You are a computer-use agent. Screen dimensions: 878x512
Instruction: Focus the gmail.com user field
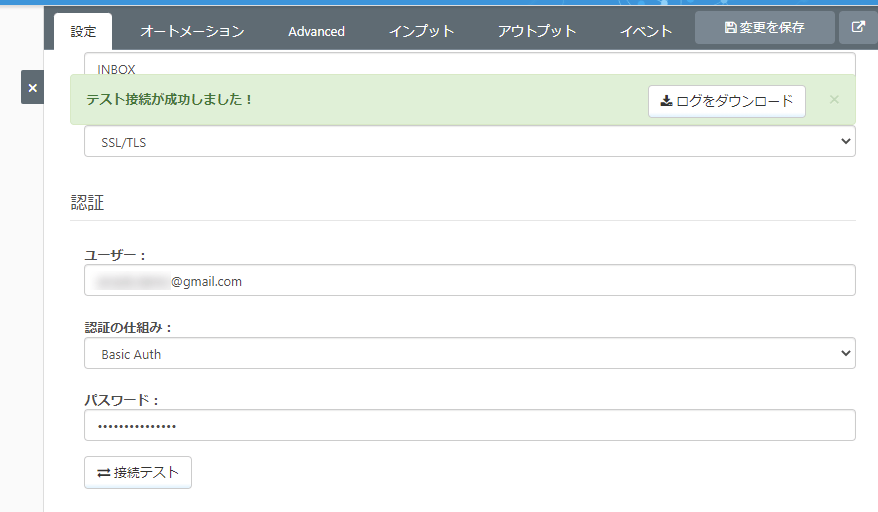pos(469,281)
